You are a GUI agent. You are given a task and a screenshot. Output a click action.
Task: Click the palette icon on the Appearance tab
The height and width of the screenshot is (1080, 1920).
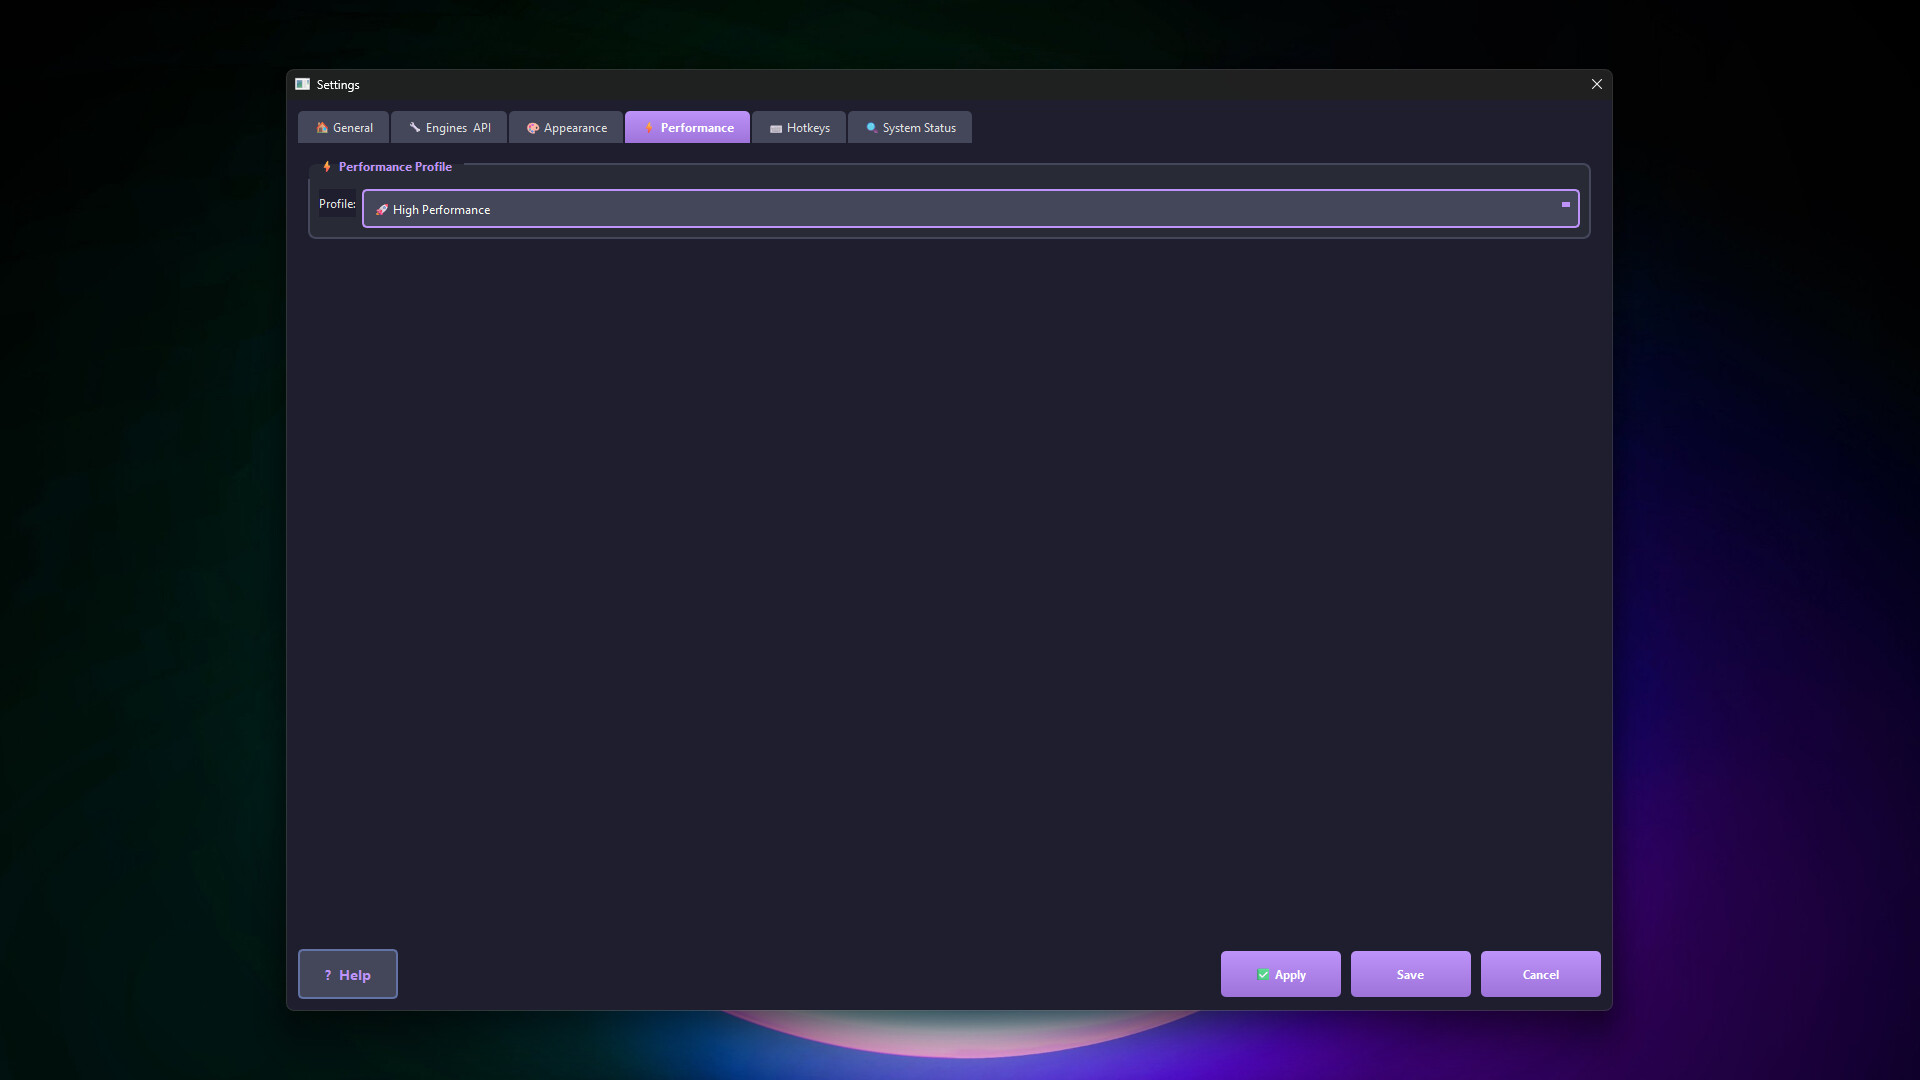531,127
